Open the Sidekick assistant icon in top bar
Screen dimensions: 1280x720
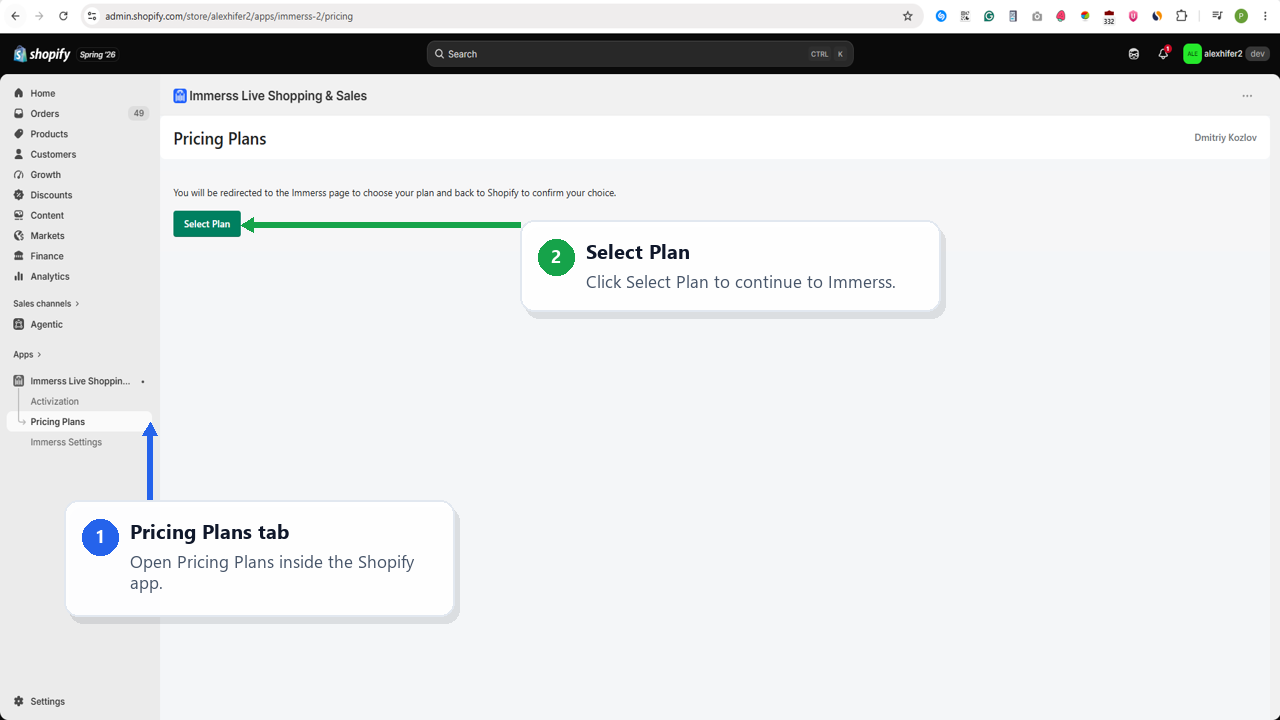(1134, 54)
